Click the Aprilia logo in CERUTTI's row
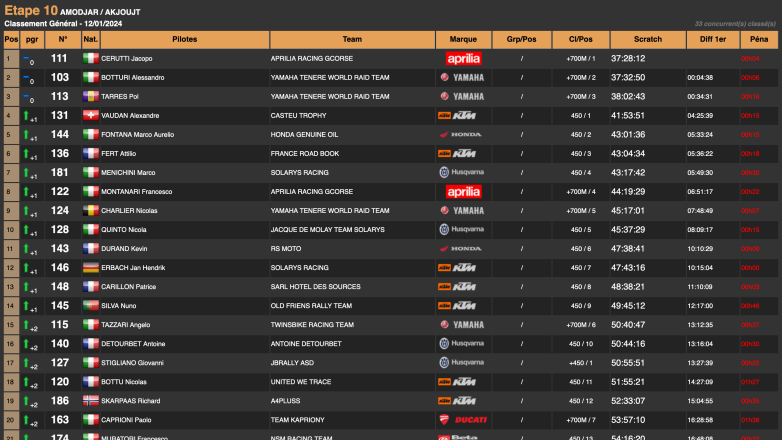The image size is (782, 440). (463, 58)
